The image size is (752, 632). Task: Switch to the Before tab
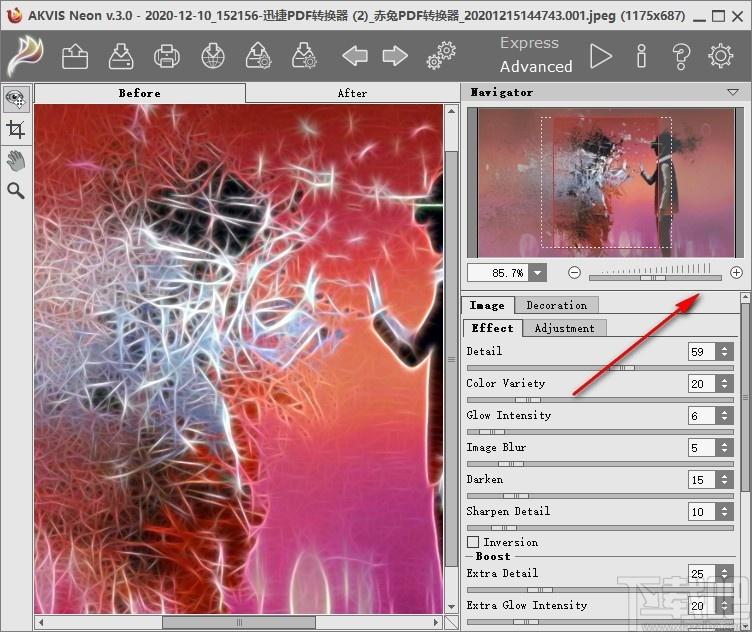tap(140, 93)
